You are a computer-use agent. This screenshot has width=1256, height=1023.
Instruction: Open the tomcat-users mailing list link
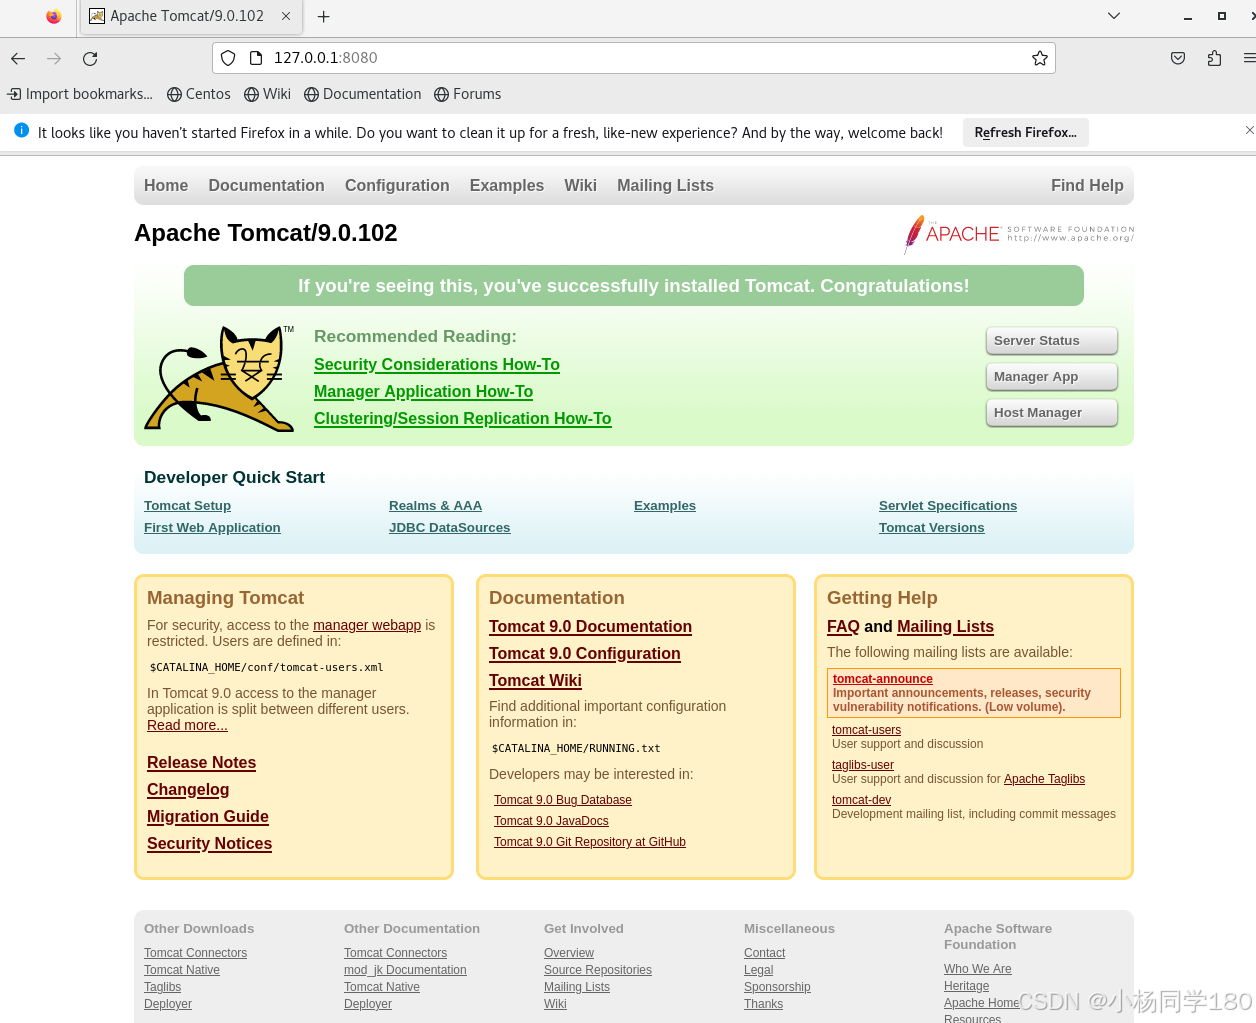[866, 730]
